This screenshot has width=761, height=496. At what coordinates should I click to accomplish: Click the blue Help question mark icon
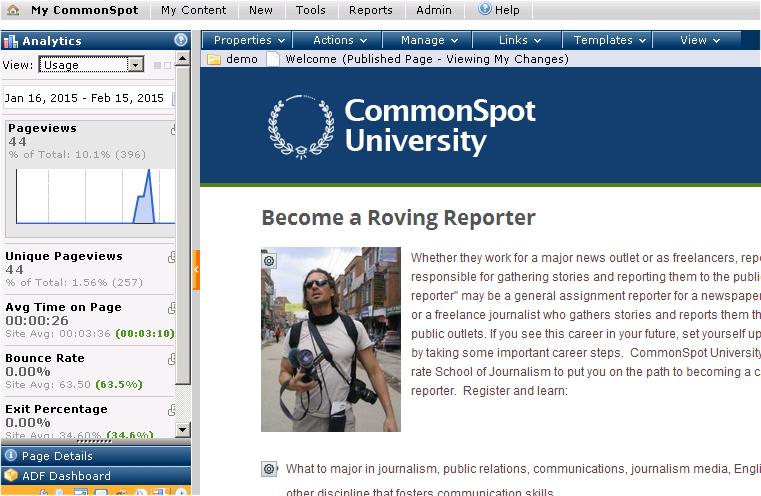click(x=484, y=9)
